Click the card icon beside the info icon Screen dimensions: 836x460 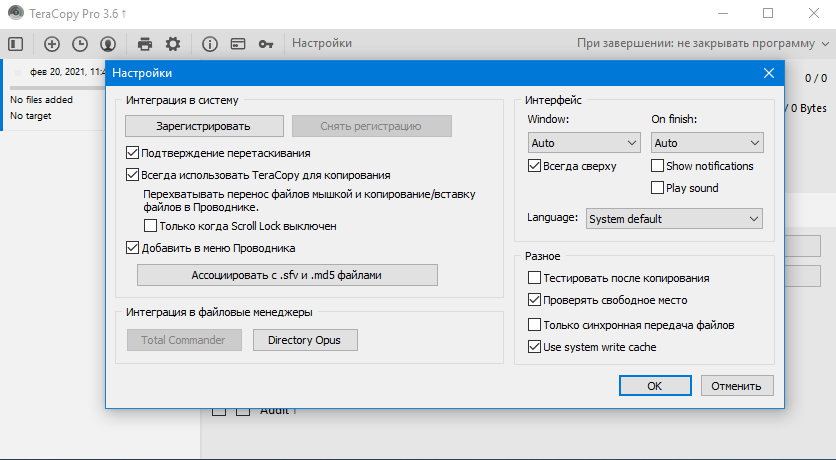tap(238, 44)
